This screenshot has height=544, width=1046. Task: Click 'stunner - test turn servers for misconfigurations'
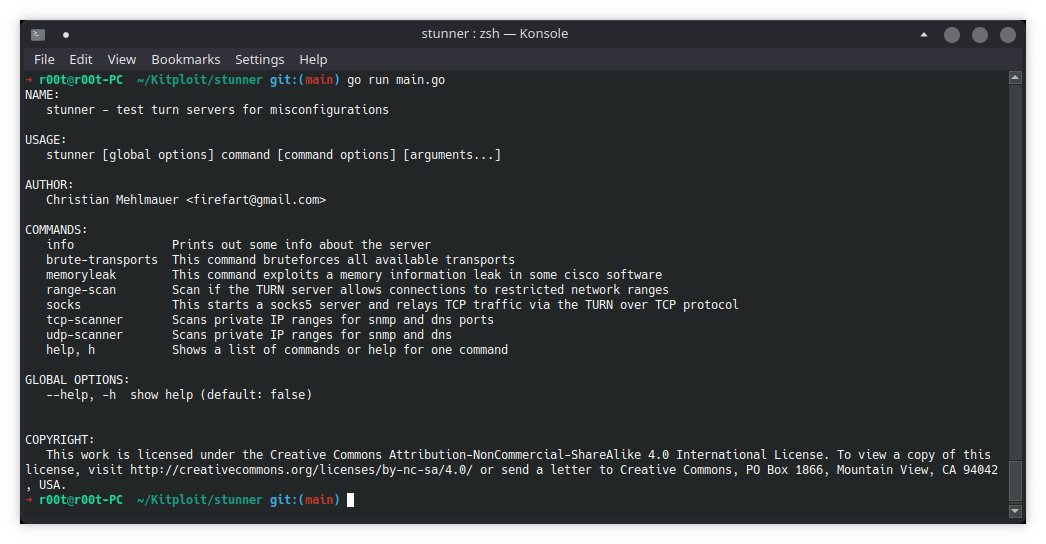point(217,109)
